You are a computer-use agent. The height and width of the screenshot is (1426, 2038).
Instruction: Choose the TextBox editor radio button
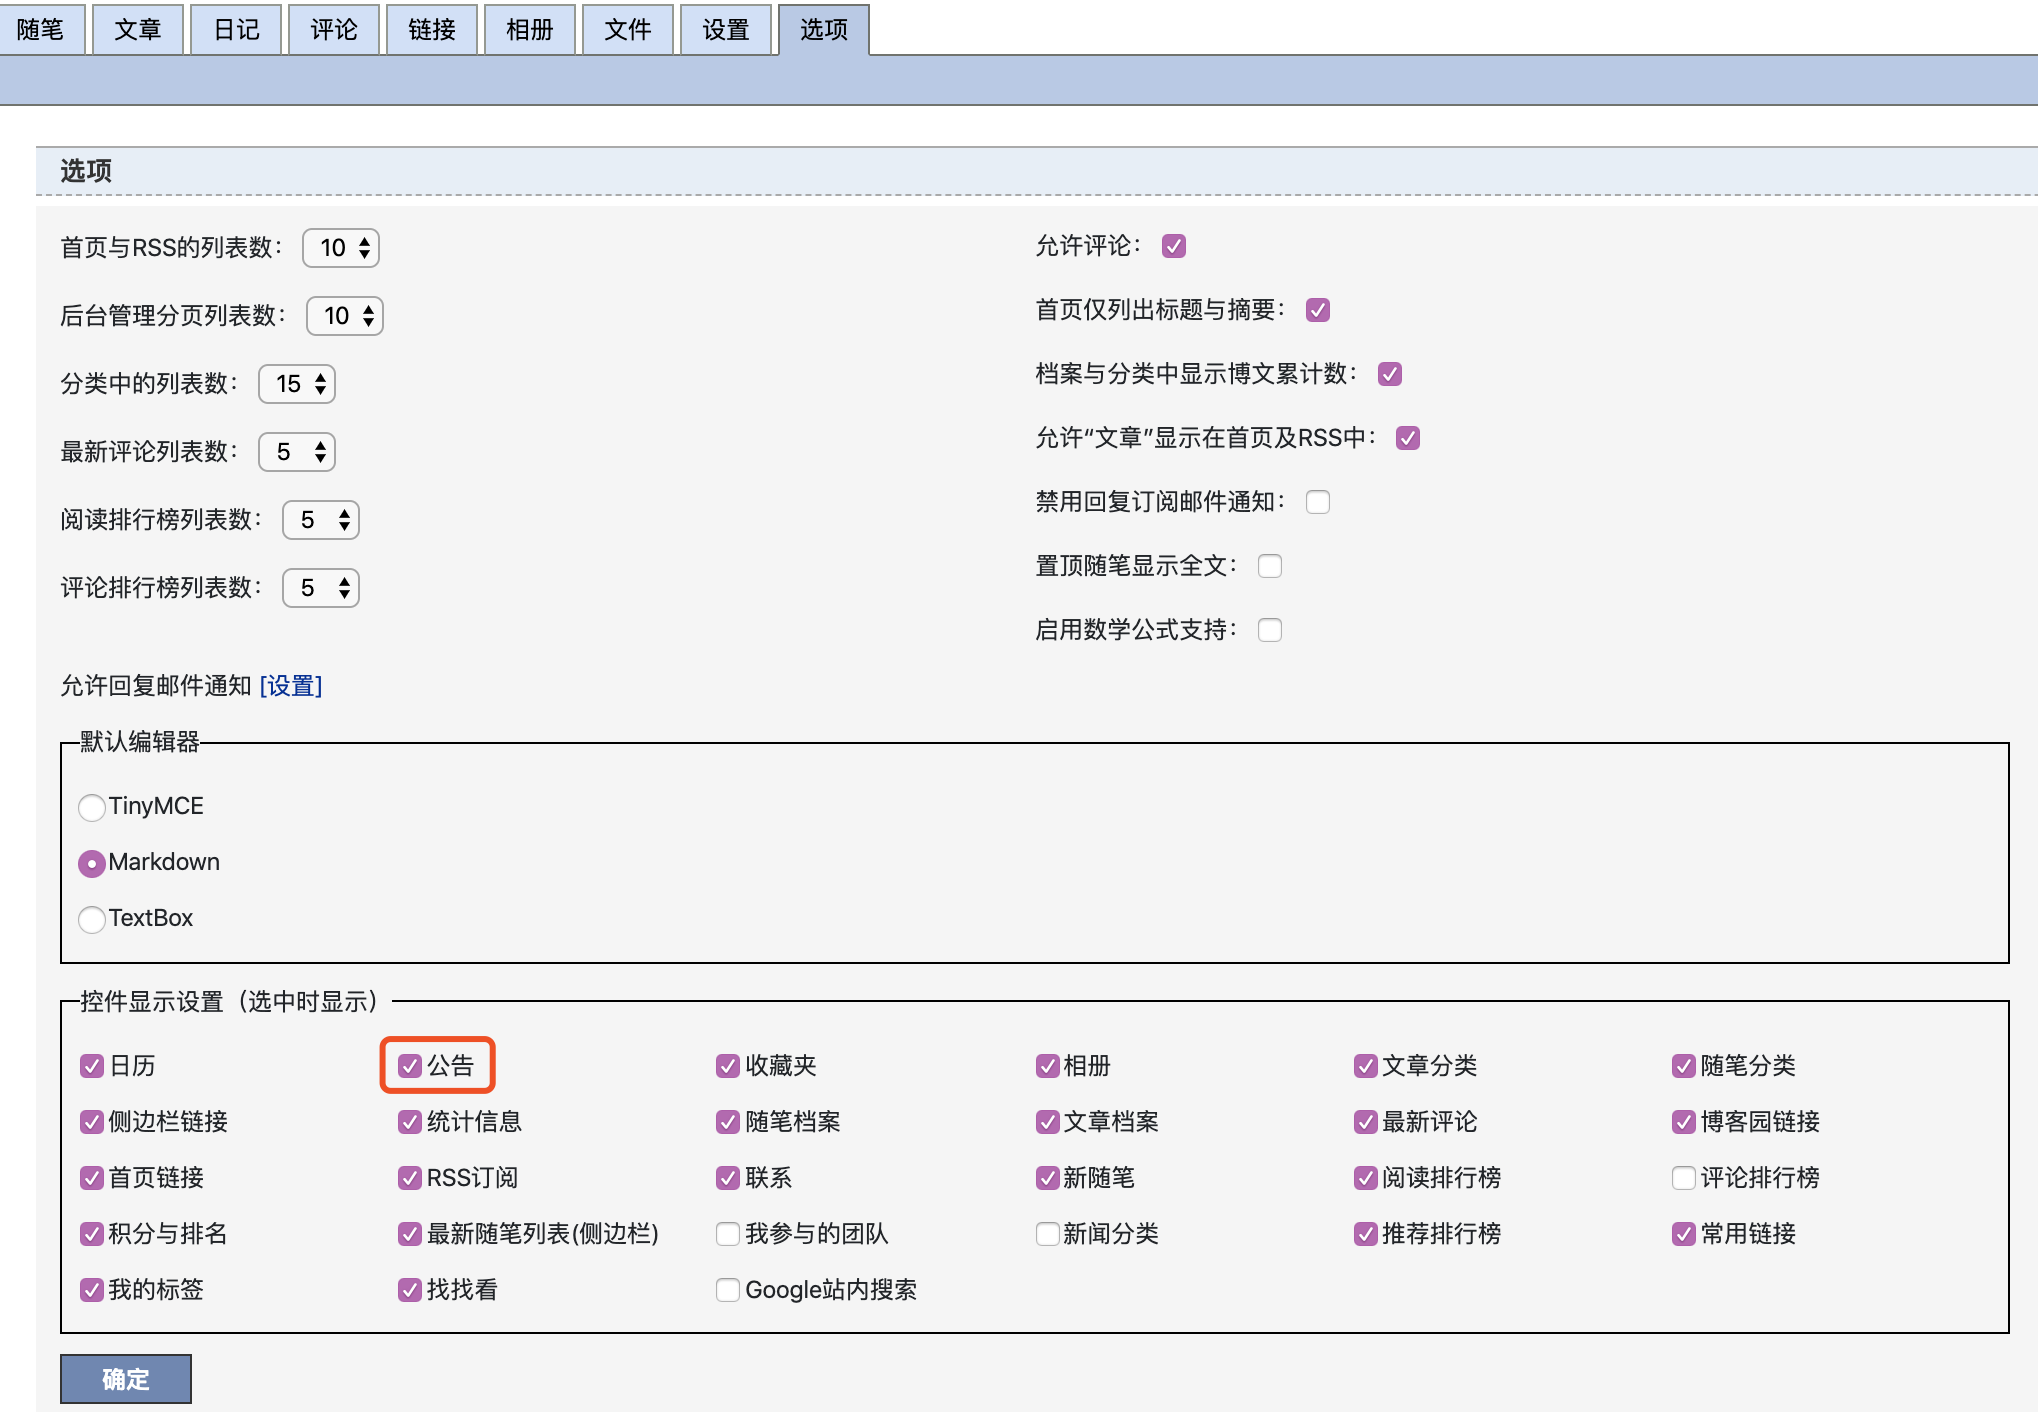[x=92, y=919]
